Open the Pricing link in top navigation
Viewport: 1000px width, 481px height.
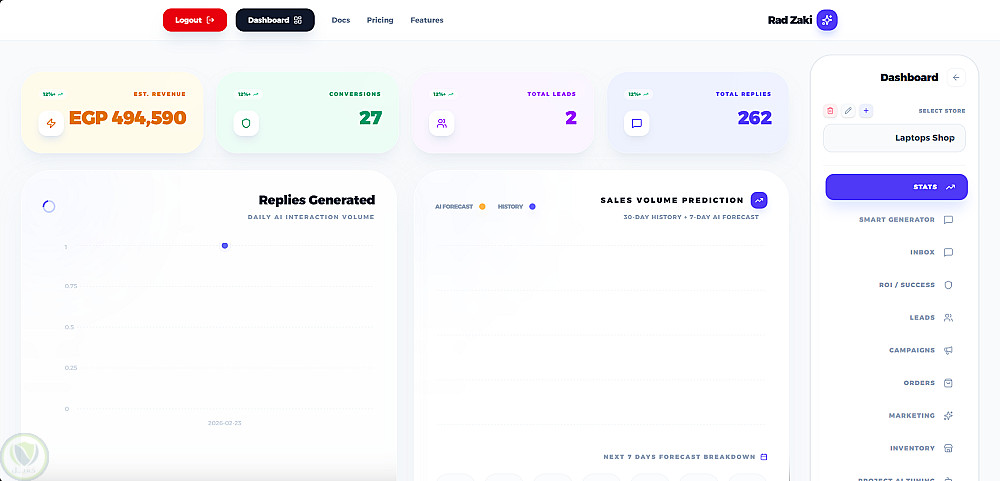pyautogui.click(x=380, y=20)
